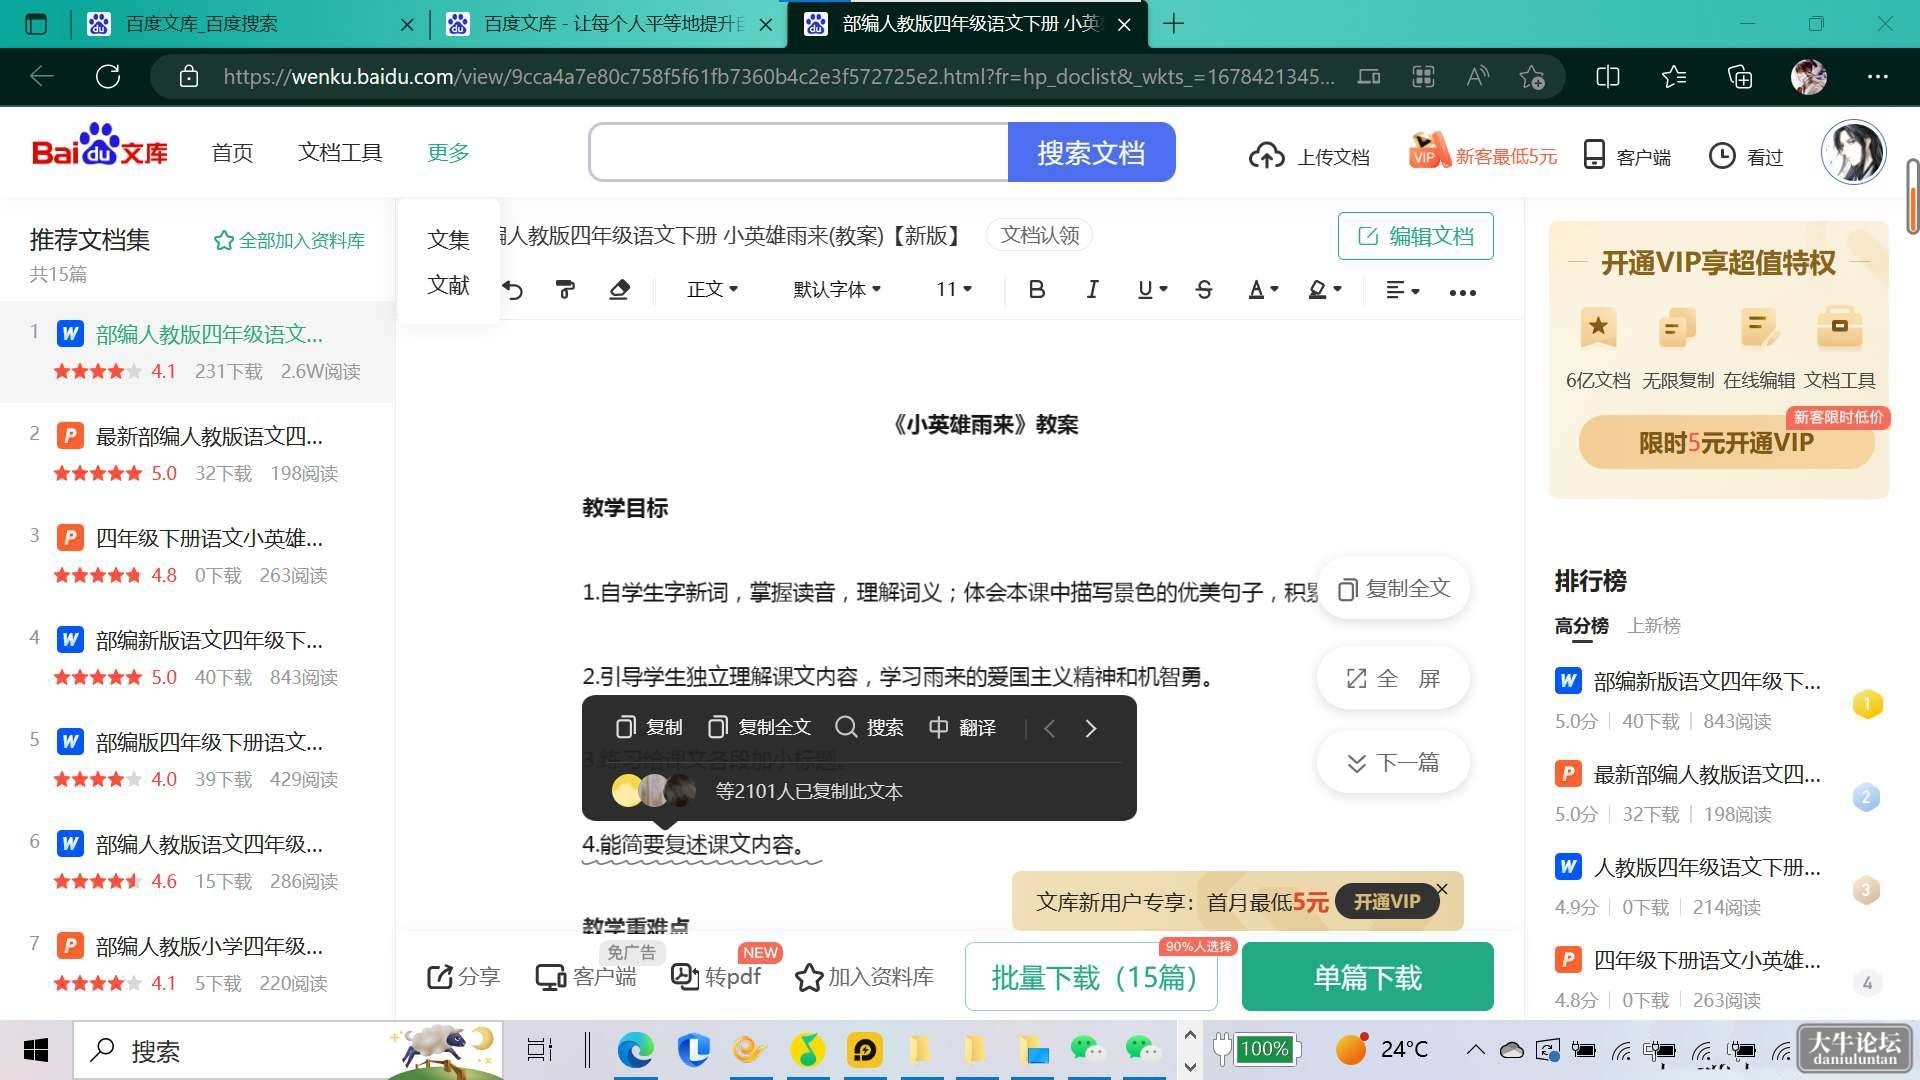Open the font size 11 dropdown

coord(954,290)
